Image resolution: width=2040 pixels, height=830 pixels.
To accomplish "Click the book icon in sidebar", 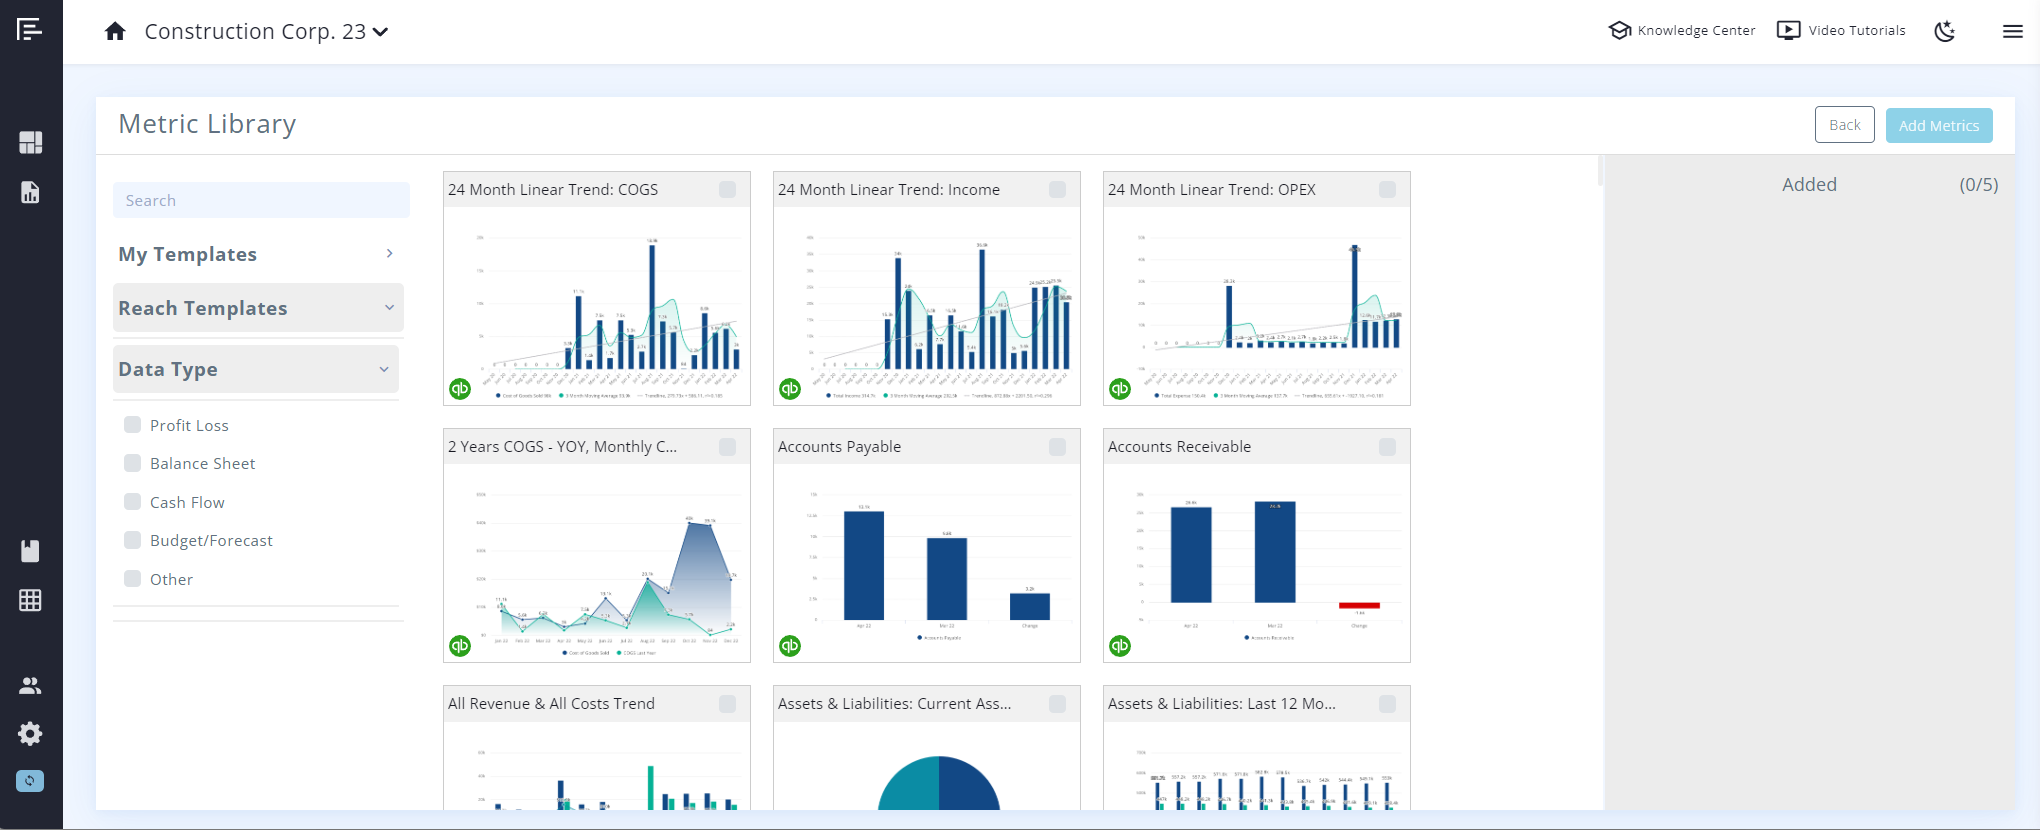I will click(30, 551).
